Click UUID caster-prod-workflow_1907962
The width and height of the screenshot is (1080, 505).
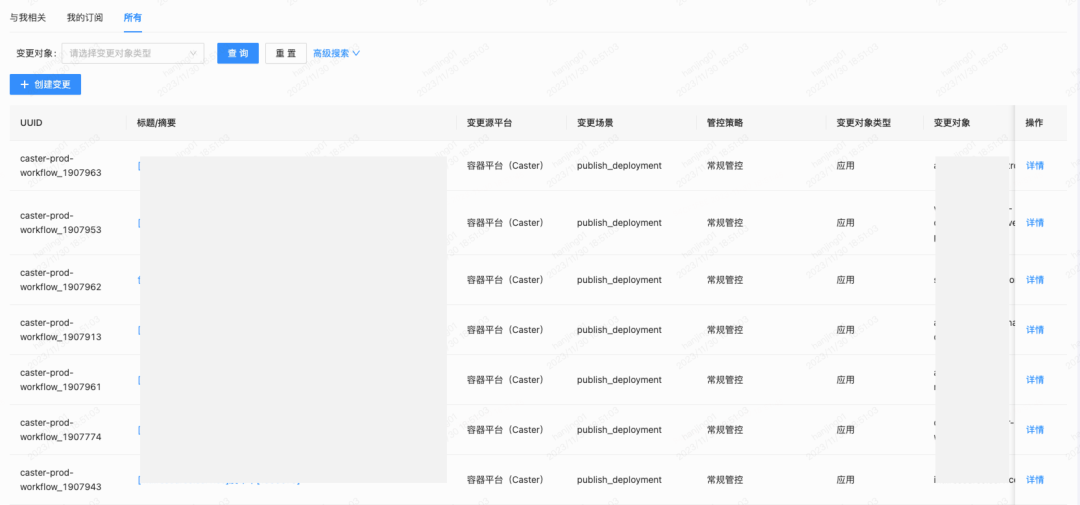click(61, 280)
